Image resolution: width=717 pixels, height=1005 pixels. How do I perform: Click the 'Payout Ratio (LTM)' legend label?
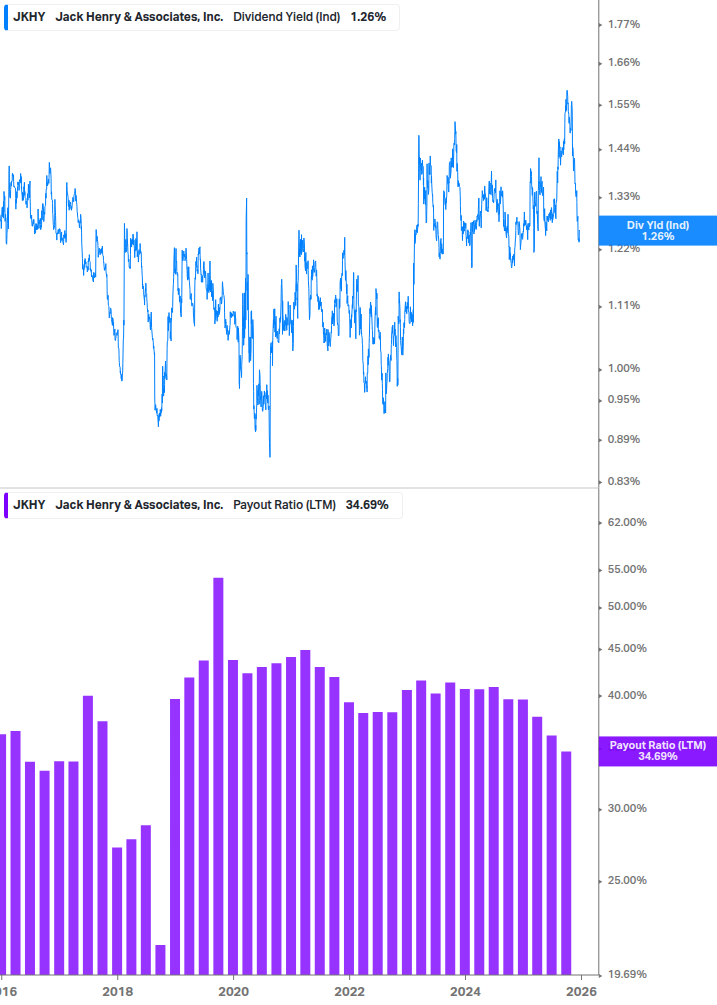(284, 505)
